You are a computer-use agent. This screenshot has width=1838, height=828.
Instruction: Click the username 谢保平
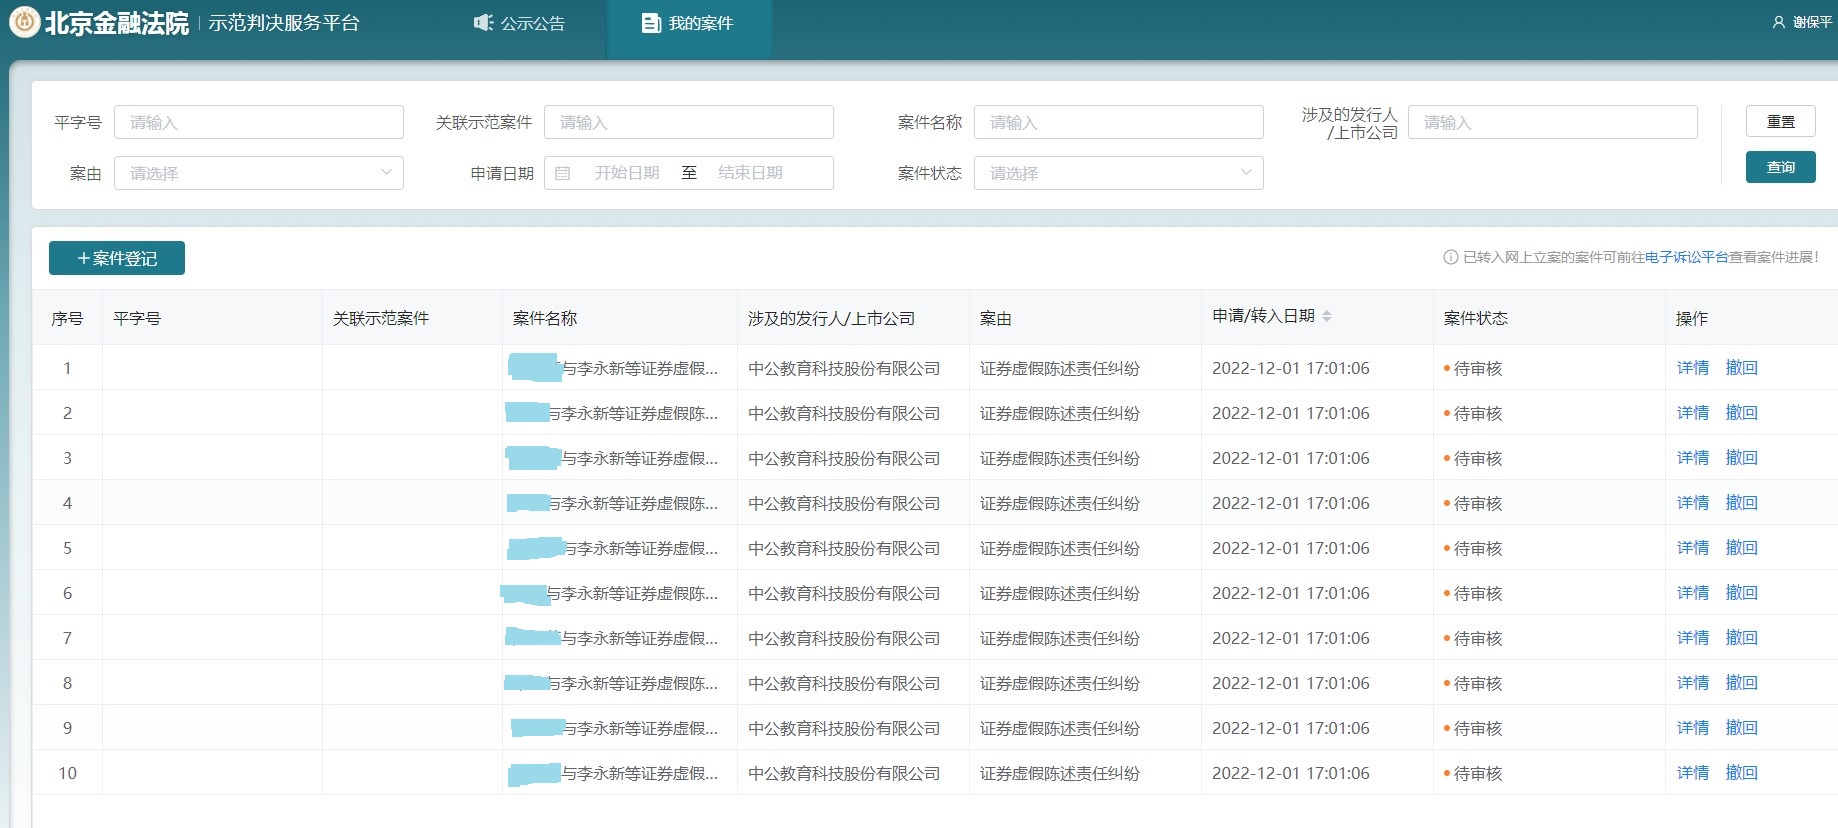click(1813, 22)
